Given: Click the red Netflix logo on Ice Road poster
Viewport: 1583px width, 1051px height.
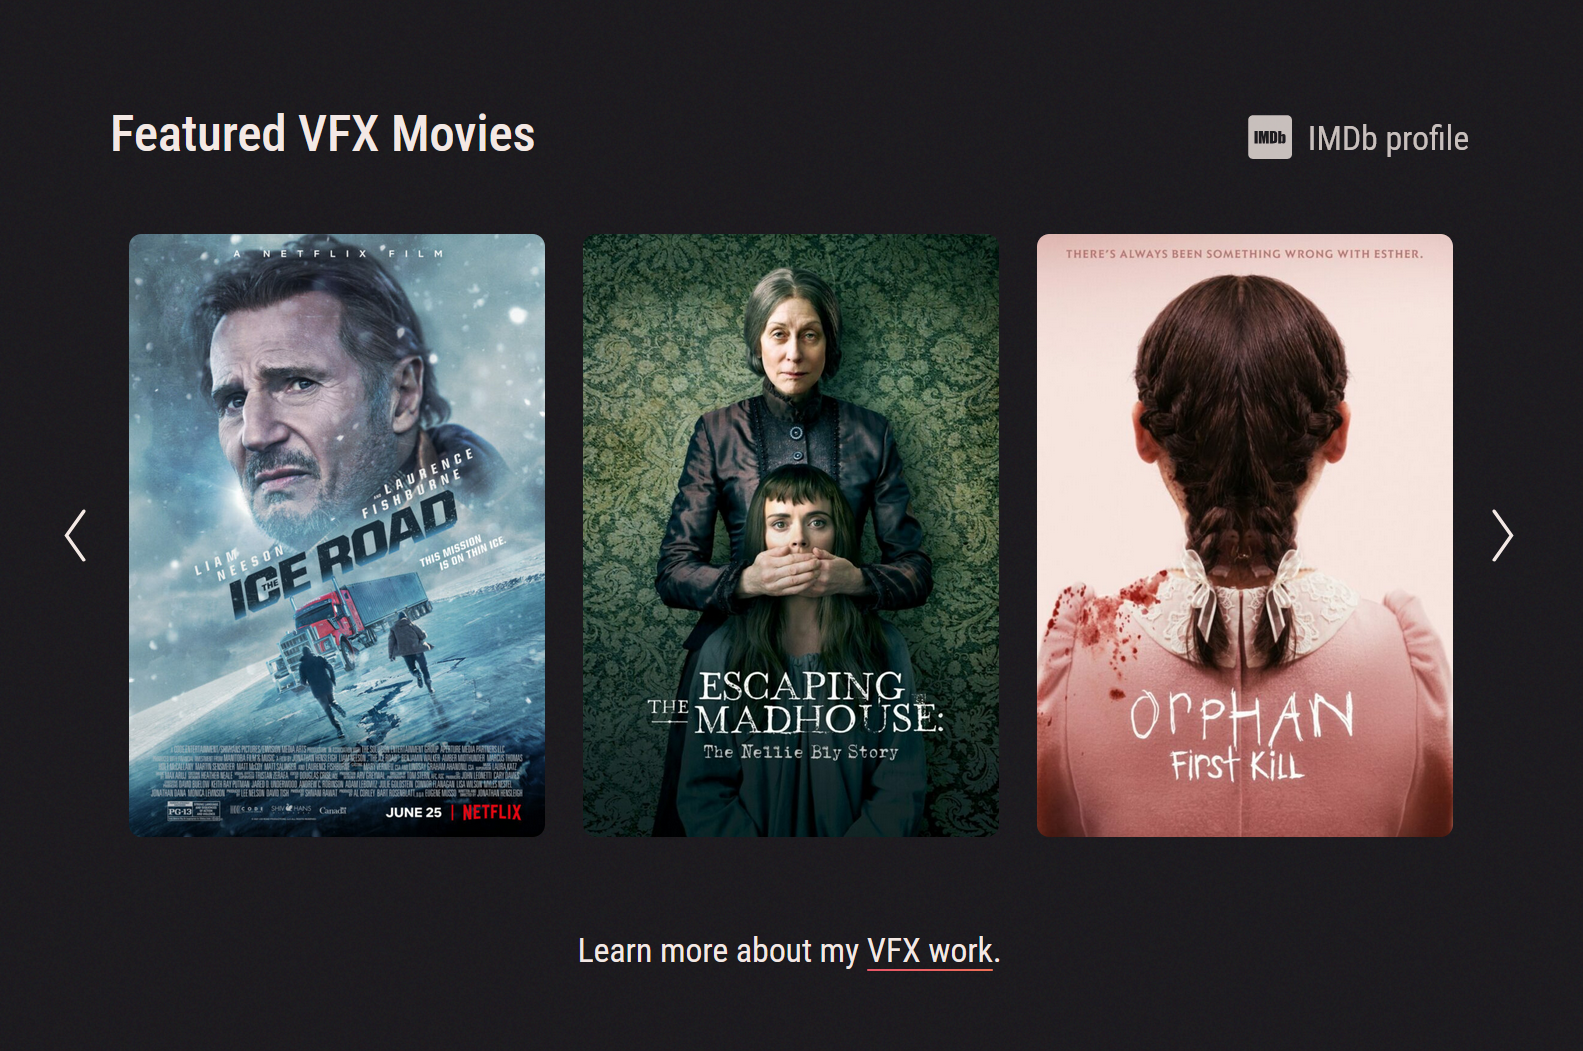Looking at the screenshot, I should tap(492, 812).
